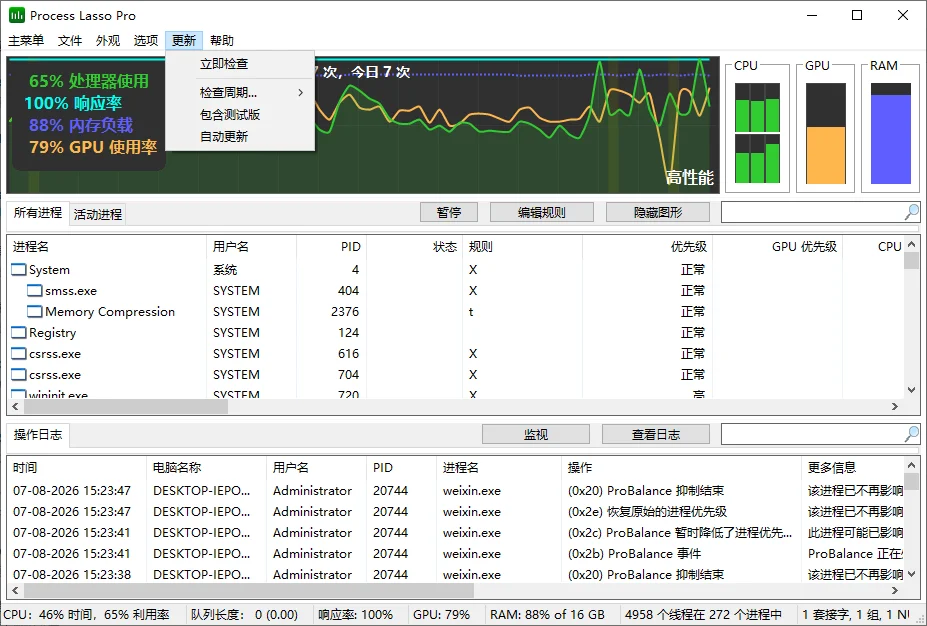Click the 编辑规则 button
The width and height of the screenshot is (927, 626).
[542, 212]
